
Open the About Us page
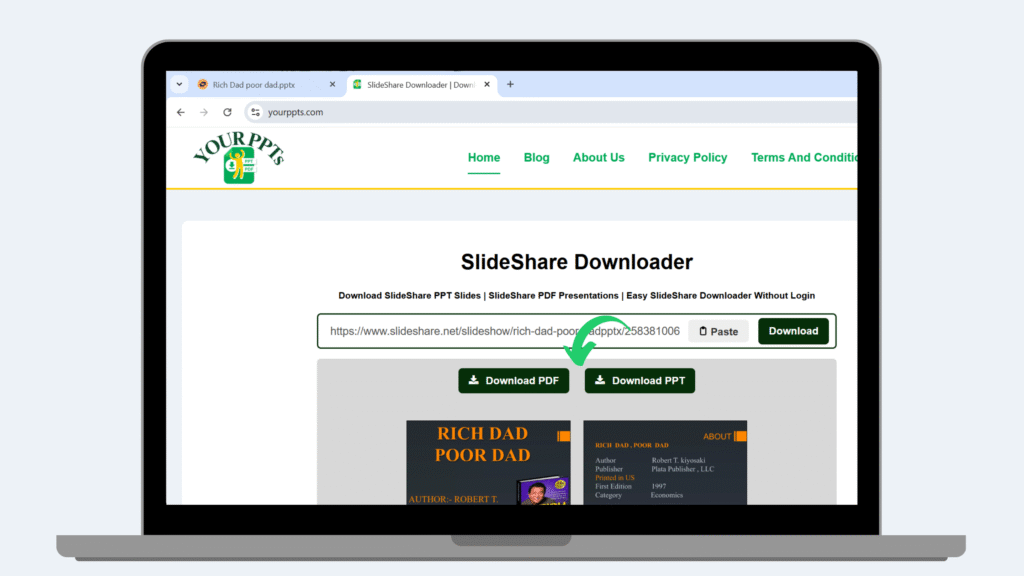[x=598, y=157]
